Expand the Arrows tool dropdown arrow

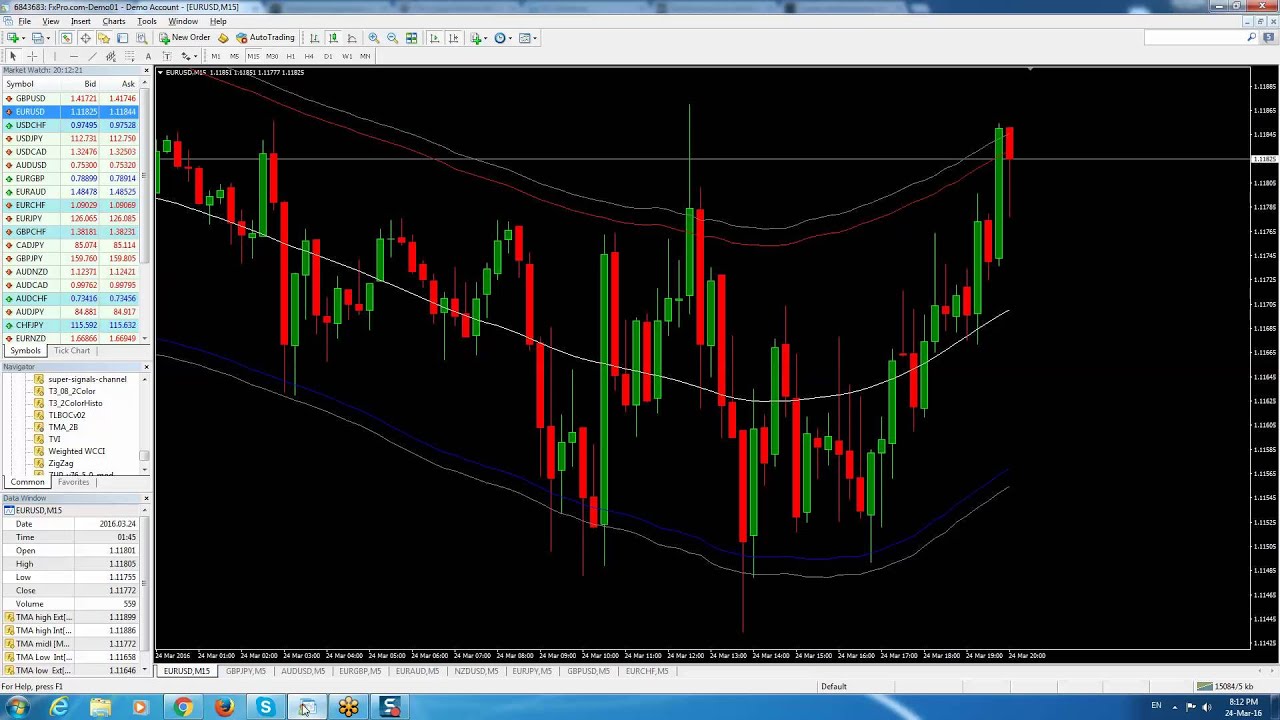pyautogui.click(x=196, y=56)
